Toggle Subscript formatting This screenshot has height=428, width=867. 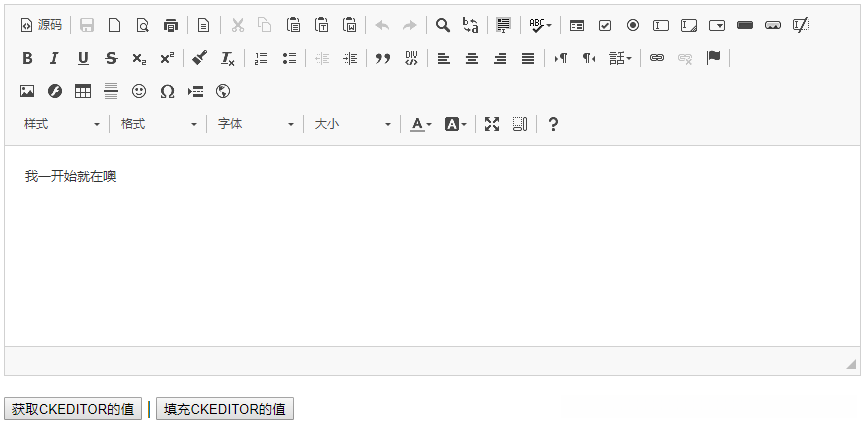(139, 58)
